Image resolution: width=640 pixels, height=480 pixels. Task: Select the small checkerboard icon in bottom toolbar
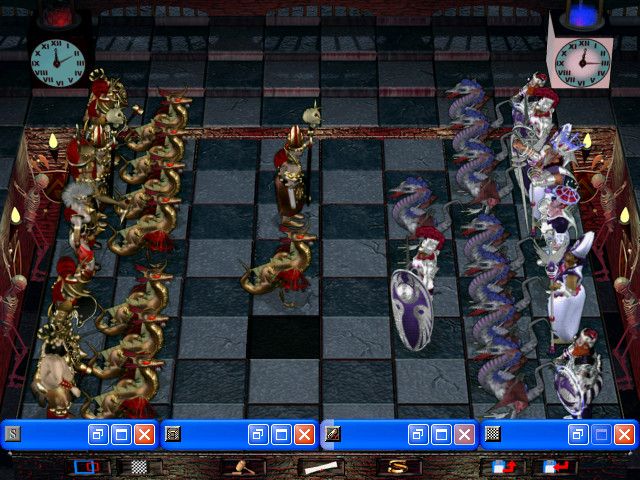(140, 466)
